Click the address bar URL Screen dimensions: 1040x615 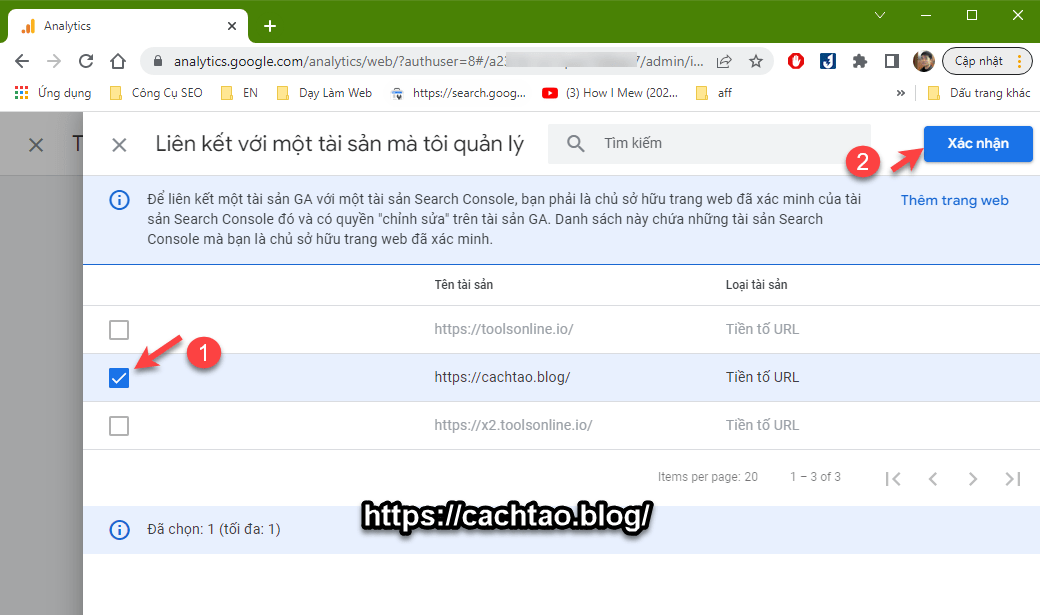point(438,61)
